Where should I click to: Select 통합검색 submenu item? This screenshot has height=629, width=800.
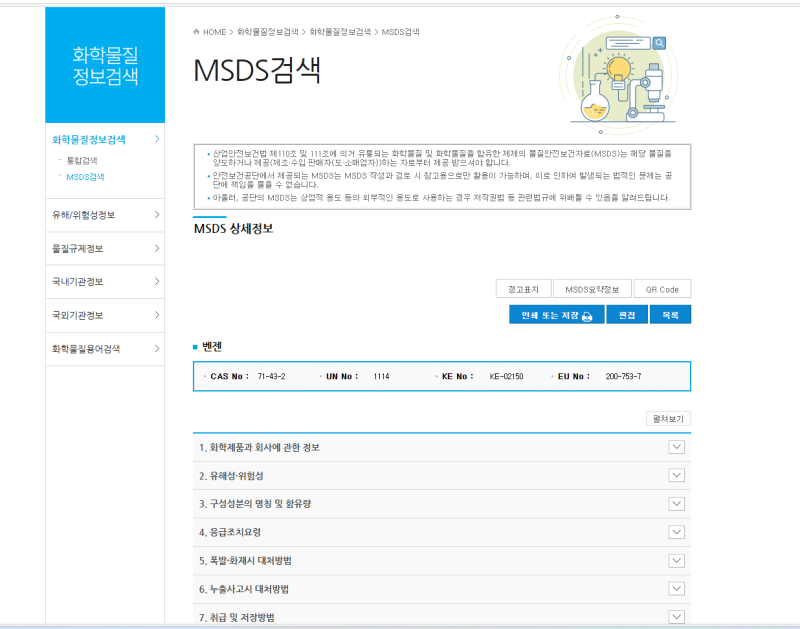(82, 161)
